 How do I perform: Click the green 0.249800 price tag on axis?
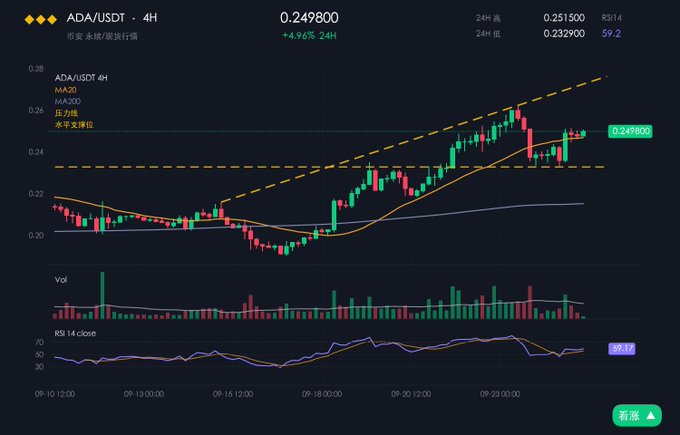tap(630, 131)
